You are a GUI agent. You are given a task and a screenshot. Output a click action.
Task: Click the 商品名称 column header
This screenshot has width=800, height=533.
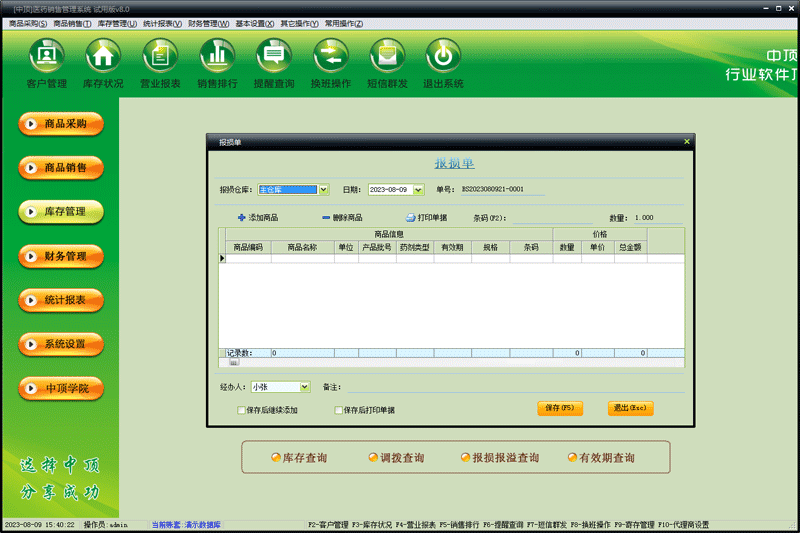[303, 247]
